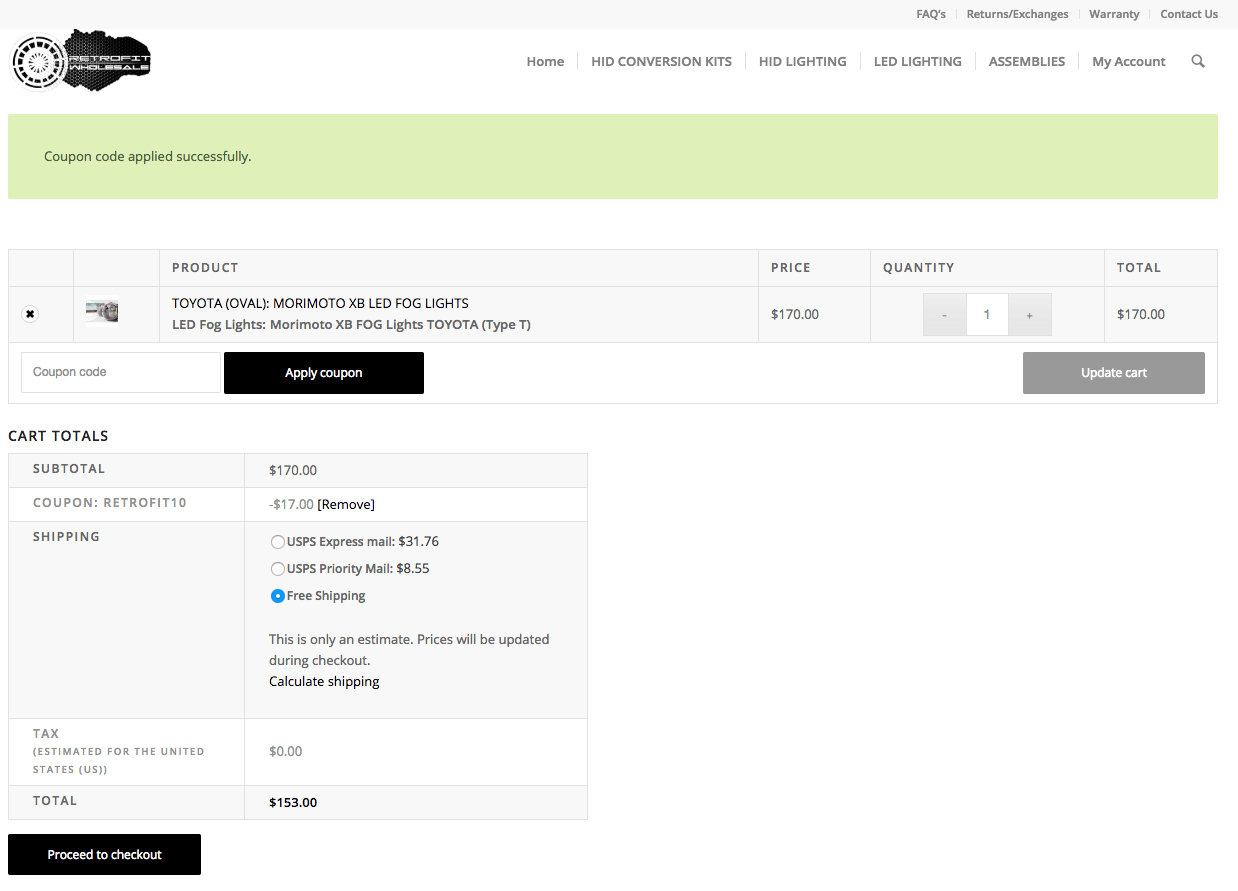Screen dimensions: 1238x891
Task: Increase quantity with the plus button
Action: pyautogui.click(x=1030, y=314)
